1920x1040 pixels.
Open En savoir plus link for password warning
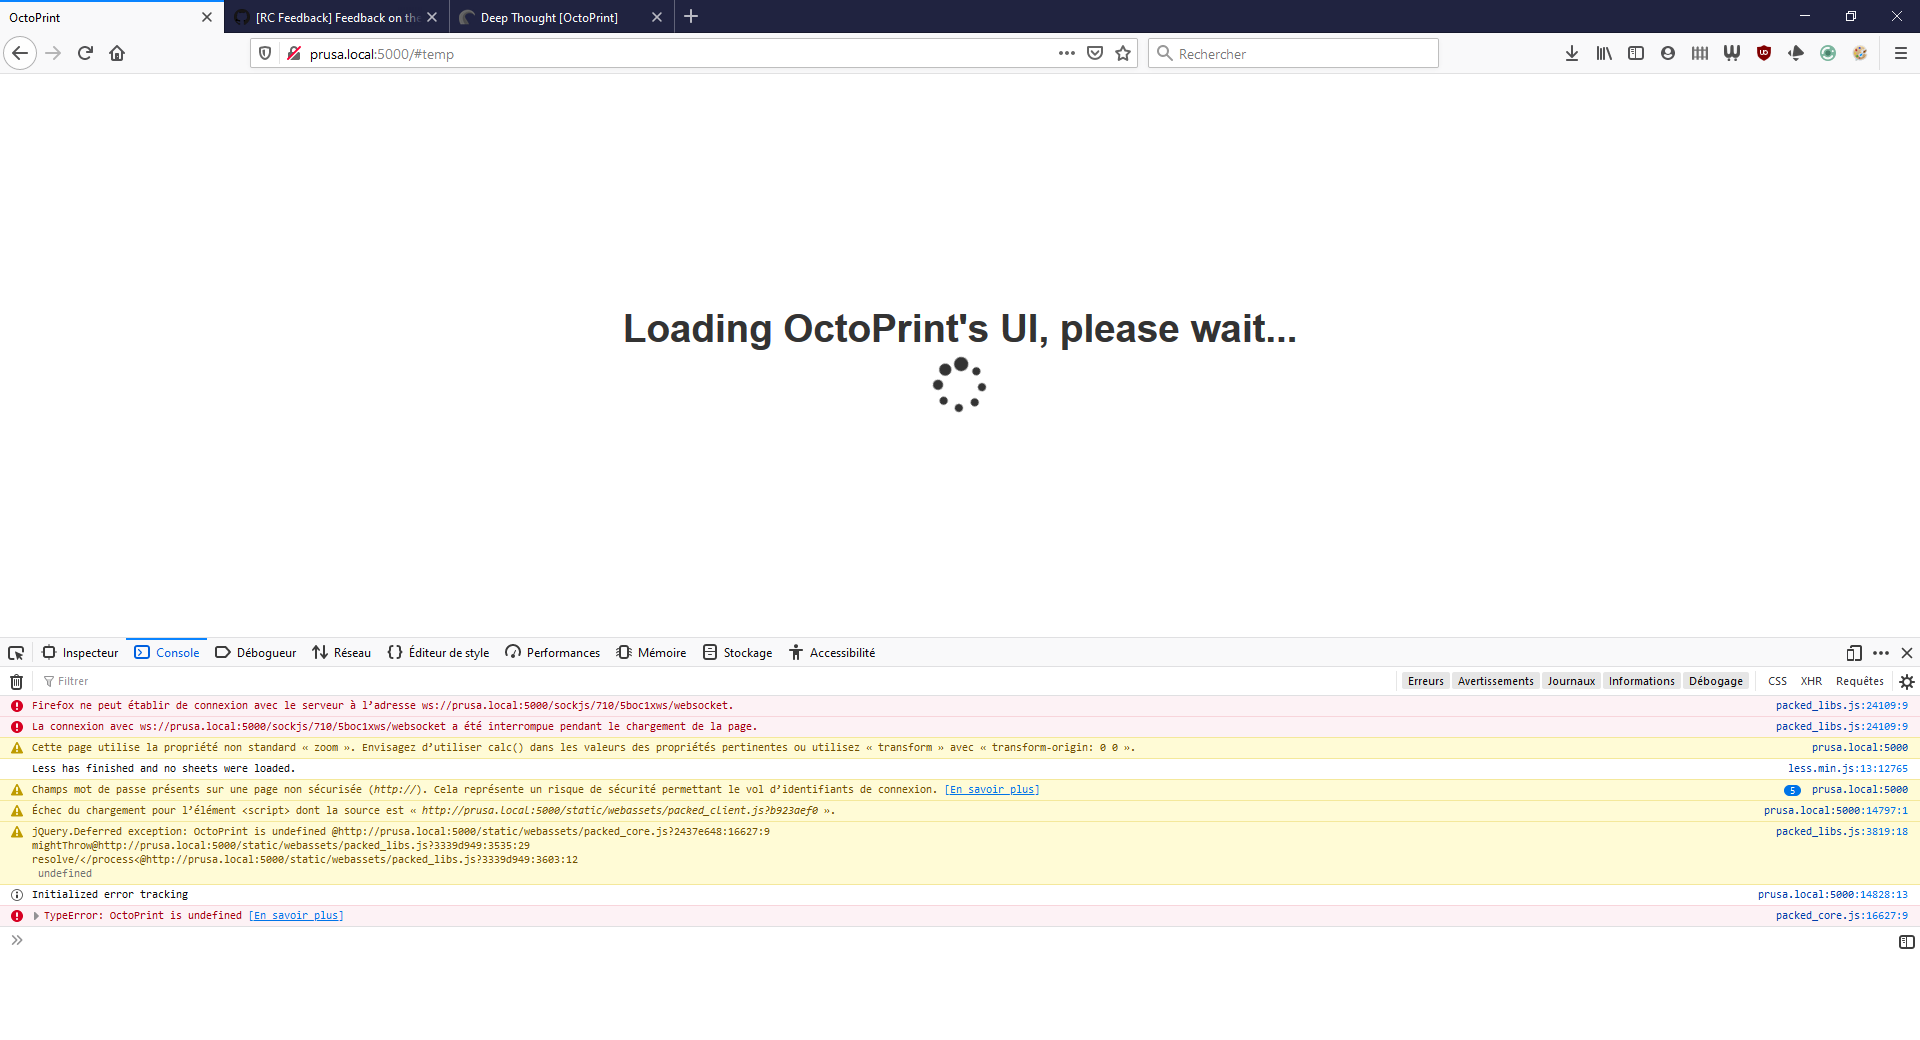pos(992,790)
